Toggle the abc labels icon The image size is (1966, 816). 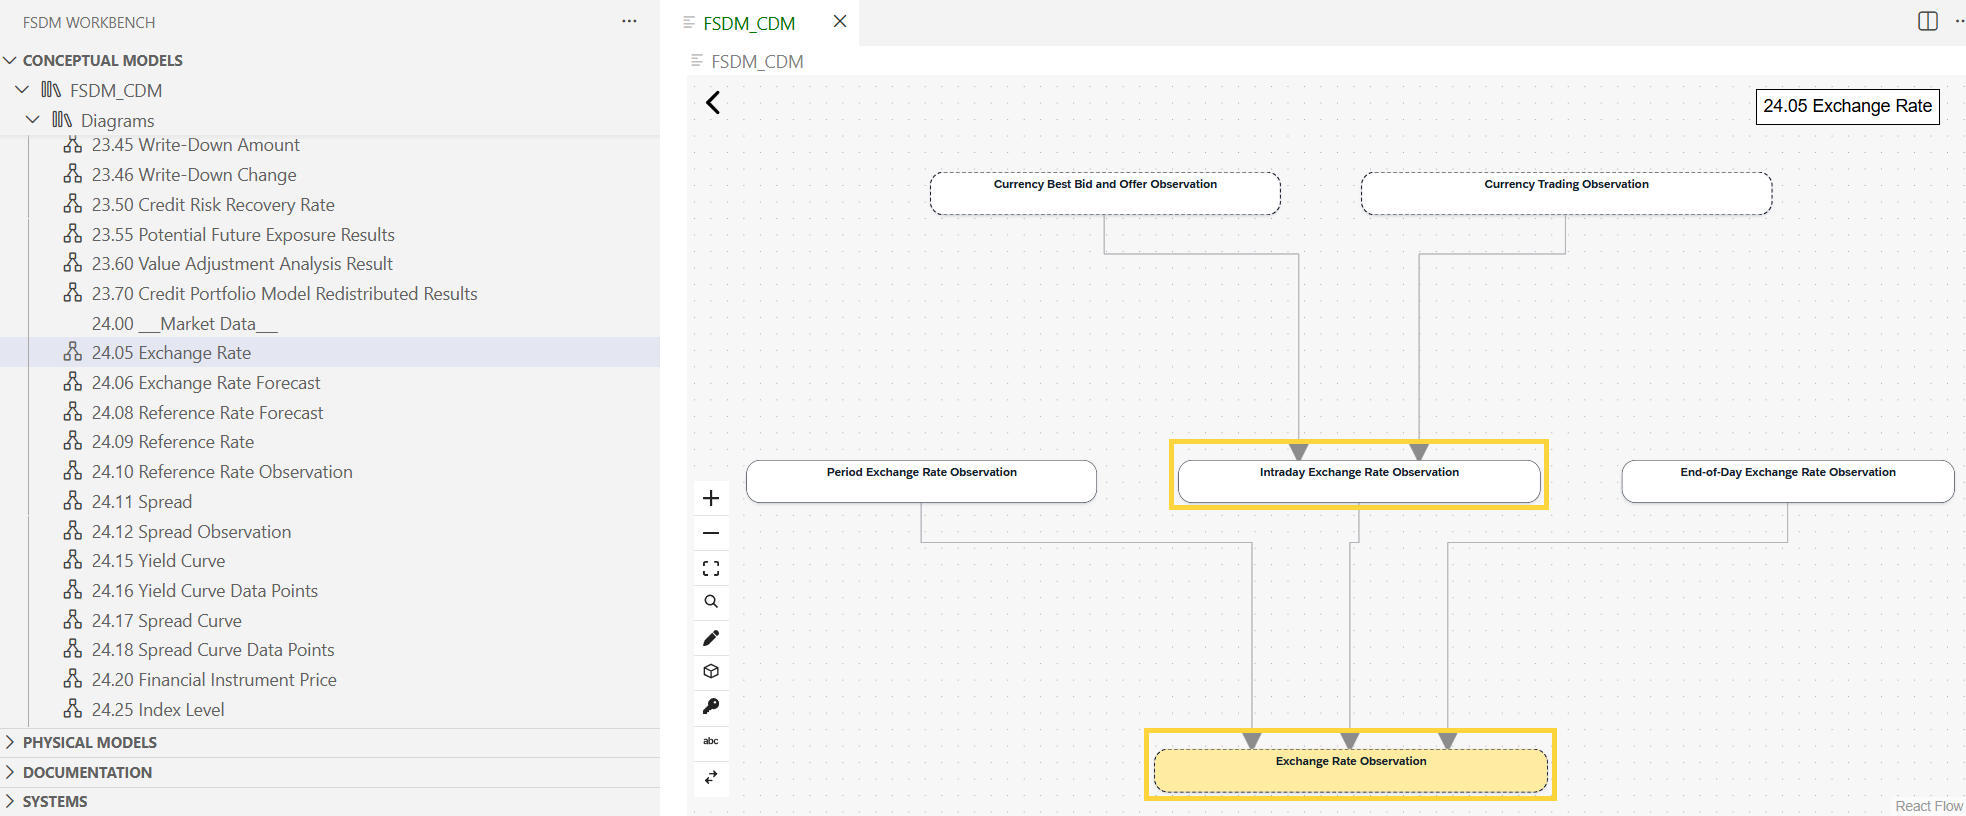pyautogui.click(x=711, y=741)
